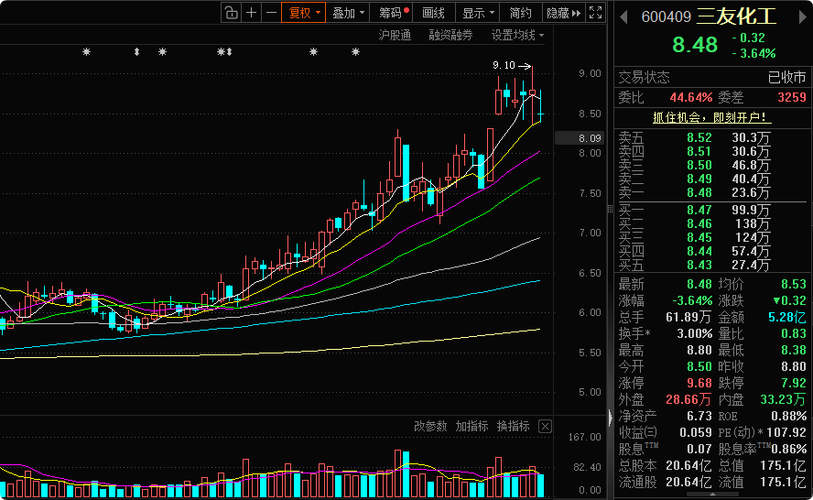Viewport: 813px width, 500px height.
Task: Zoom out chart with minus icon
Action: (x=271, y=13)
